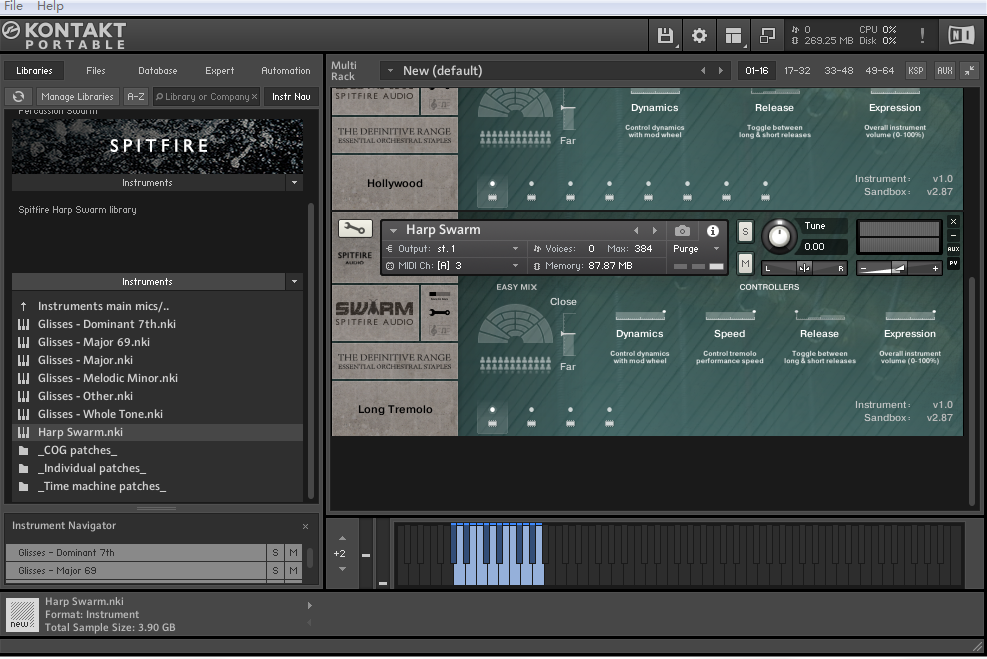Expand the lower Instruments list dropdown
This screenshot has height=659, width=987.
click(x=295, y=281)
